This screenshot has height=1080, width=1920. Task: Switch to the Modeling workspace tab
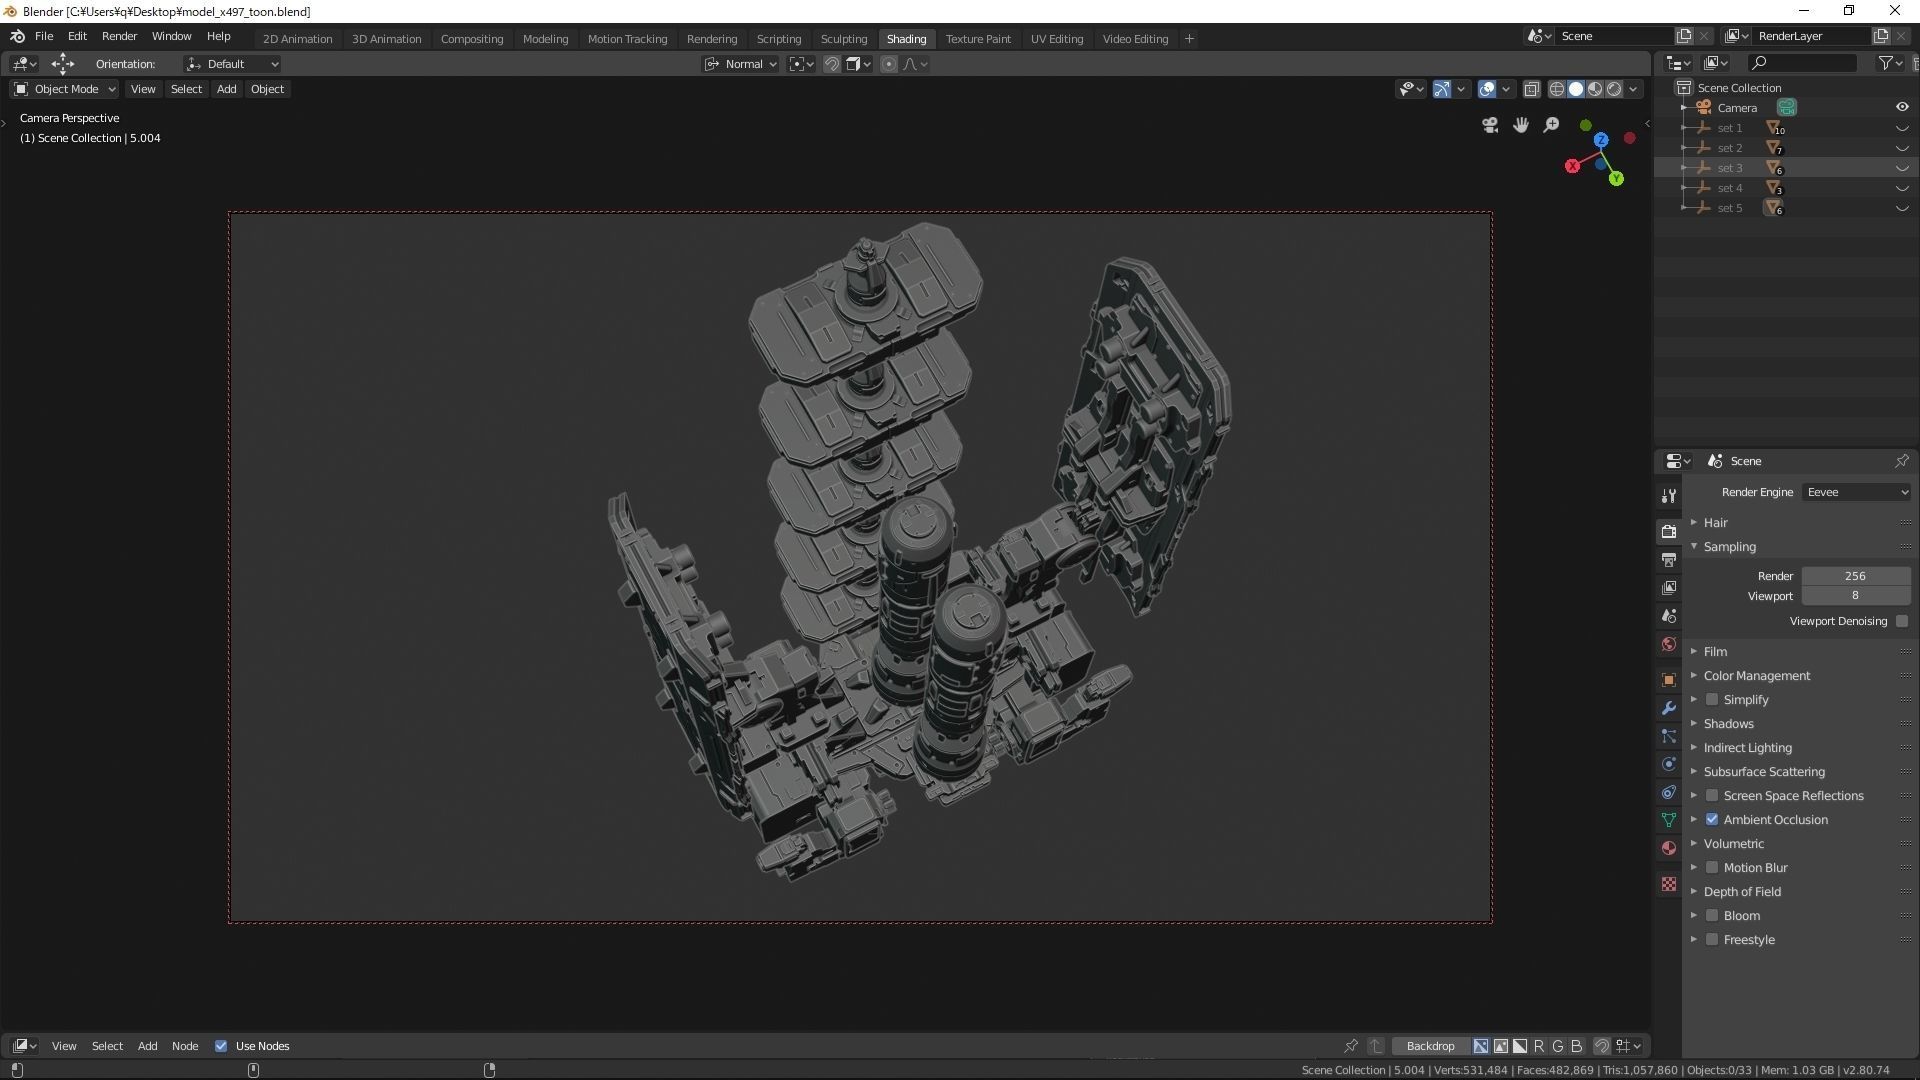(545, 38)
